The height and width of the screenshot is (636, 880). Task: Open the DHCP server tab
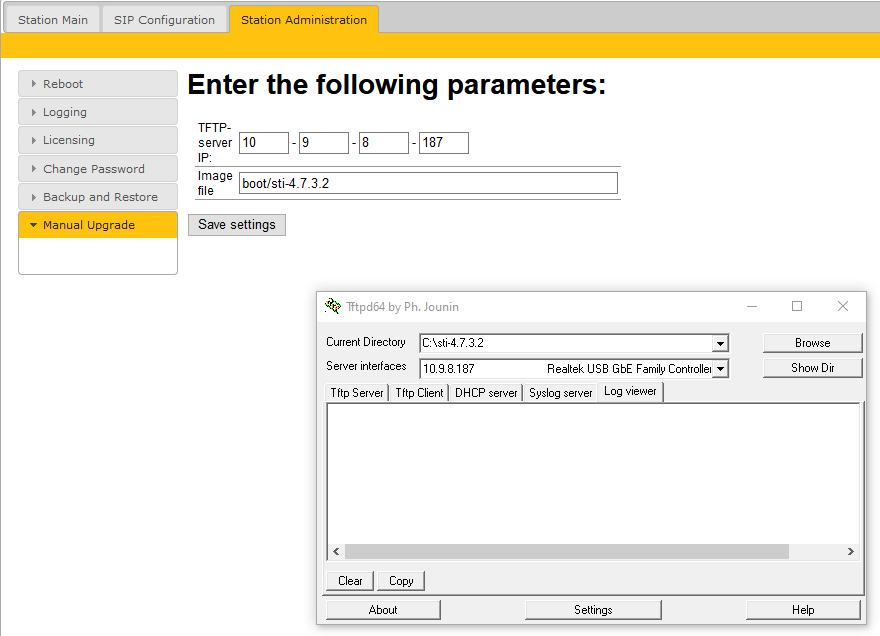[x=486, y=393]
